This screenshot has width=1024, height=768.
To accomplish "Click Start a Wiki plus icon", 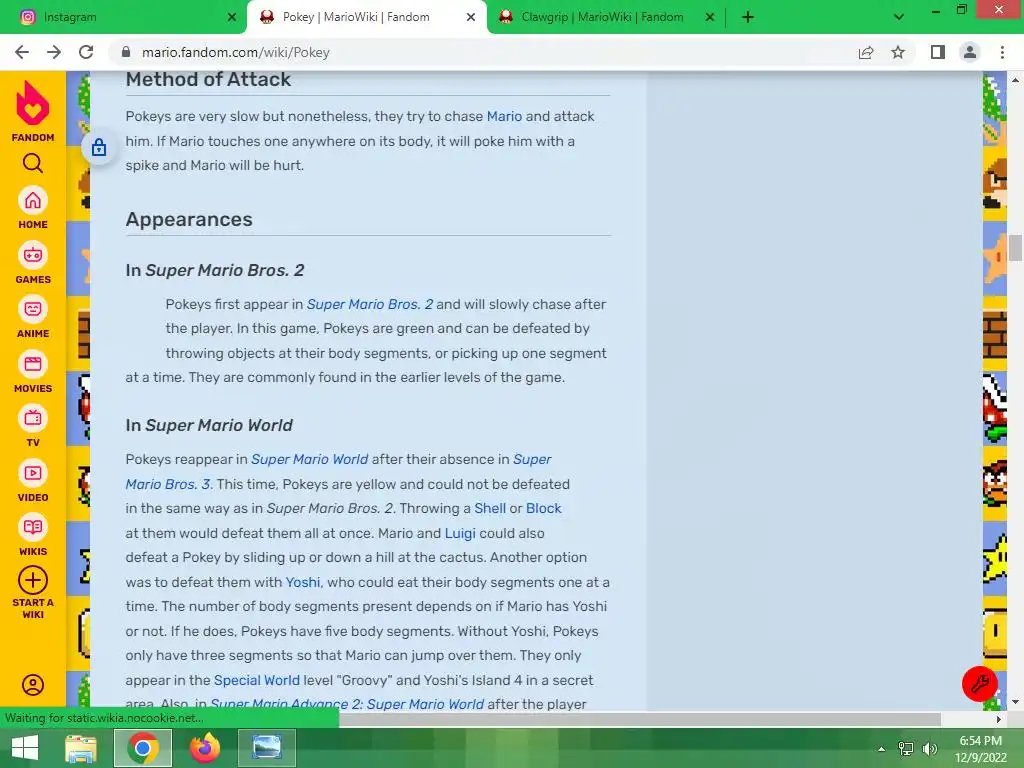I will point(33,580).
